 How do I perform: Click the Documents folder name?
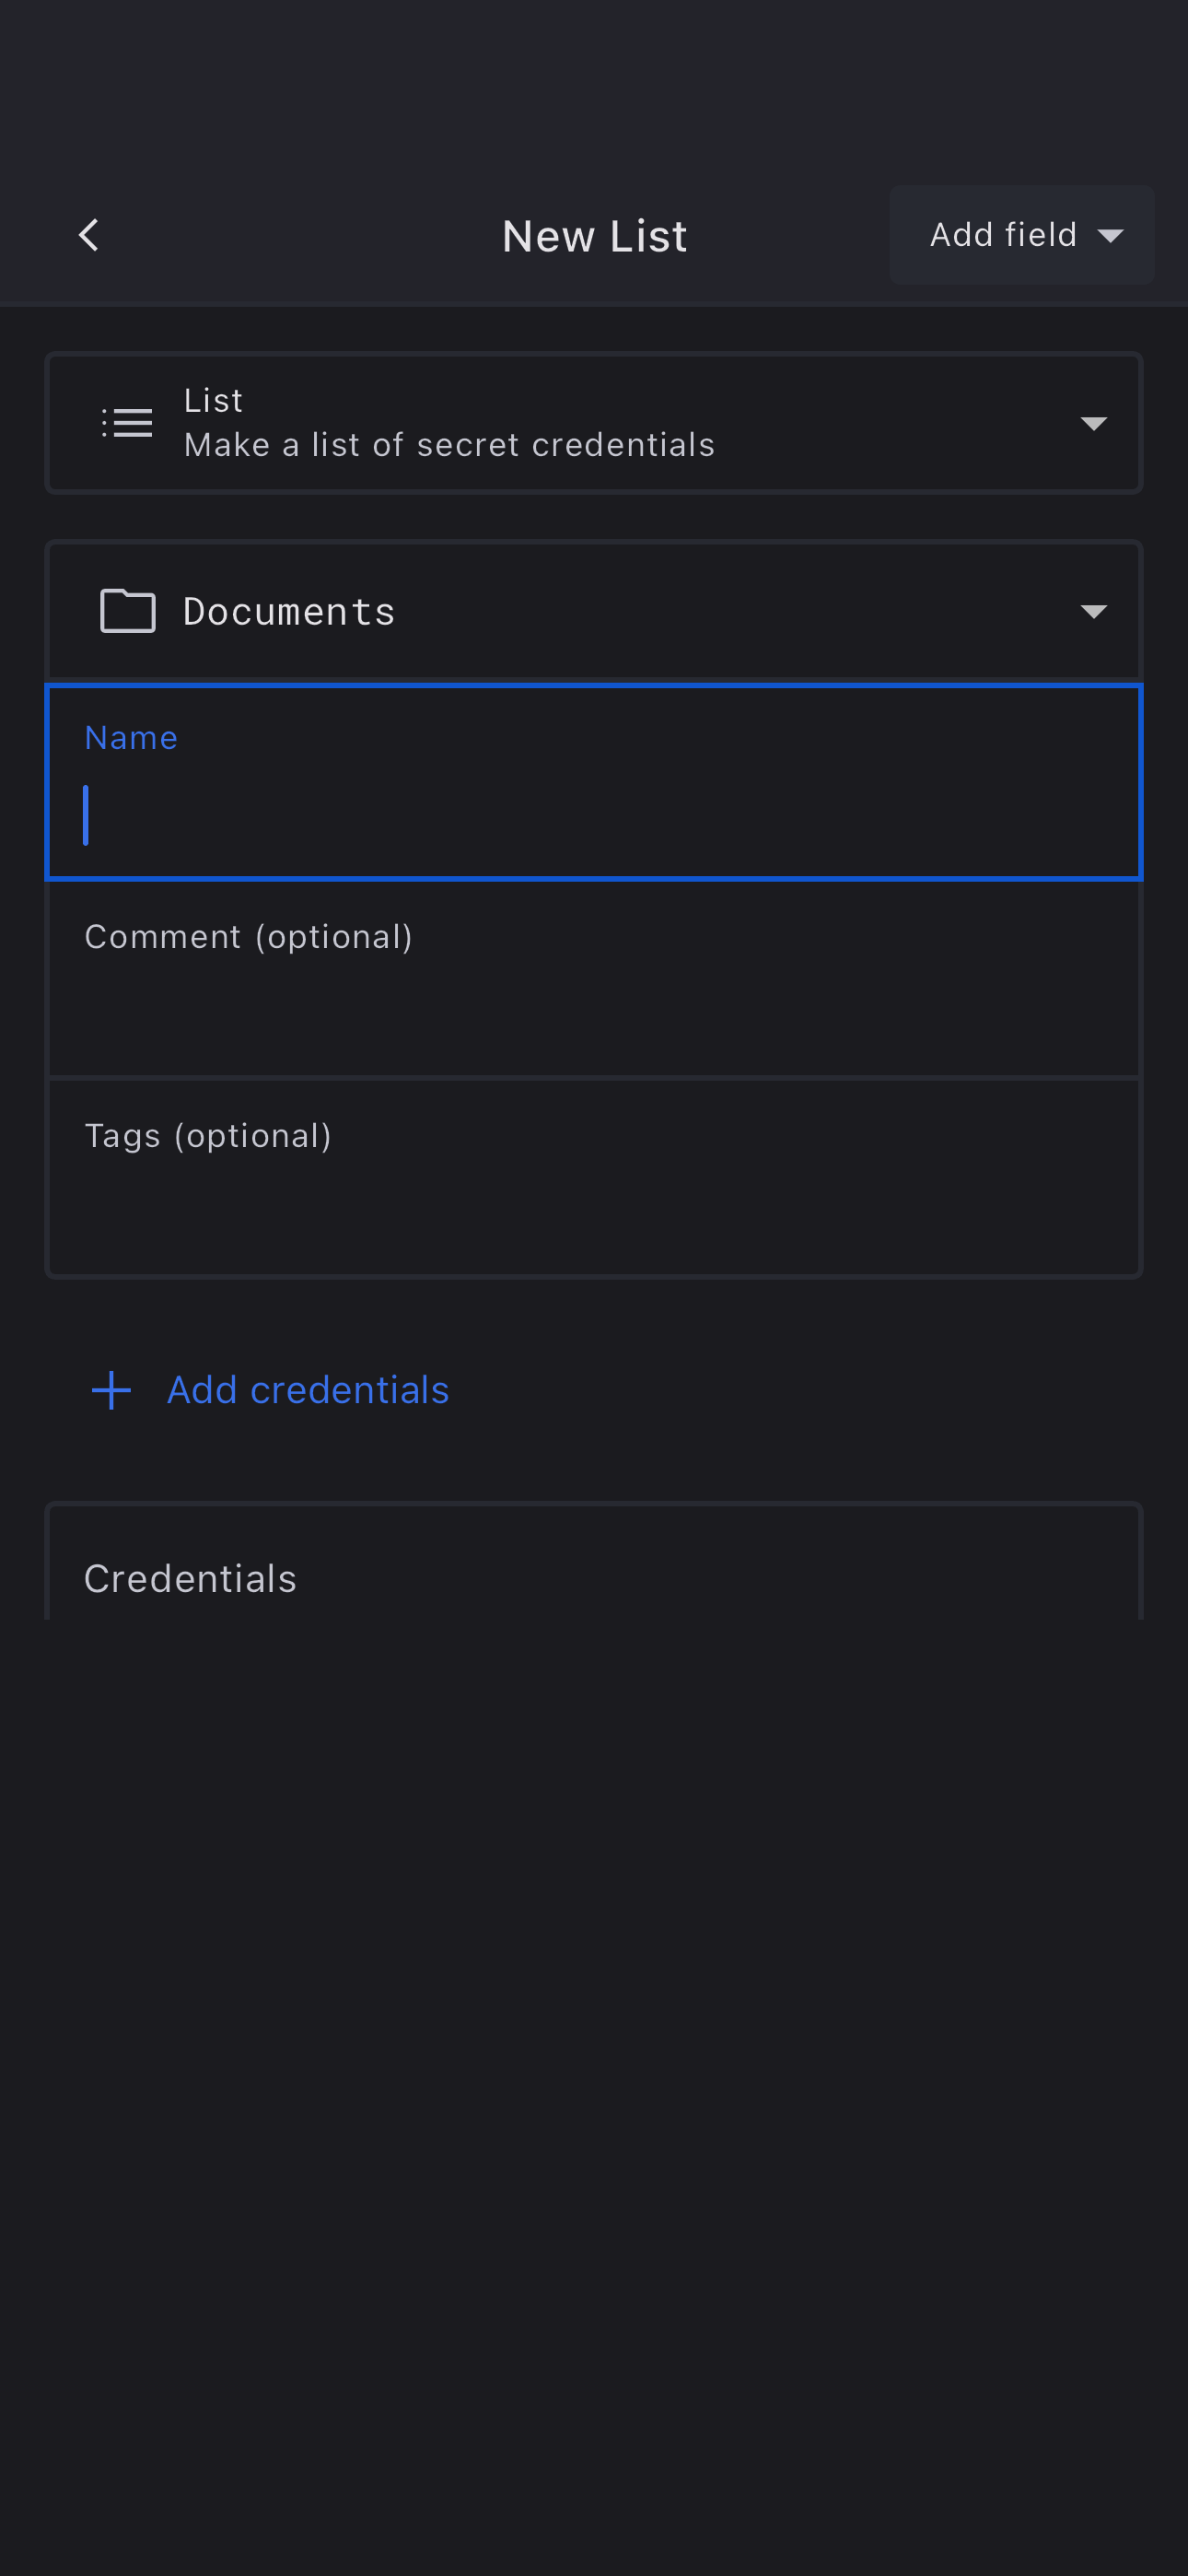pos(289,611)
